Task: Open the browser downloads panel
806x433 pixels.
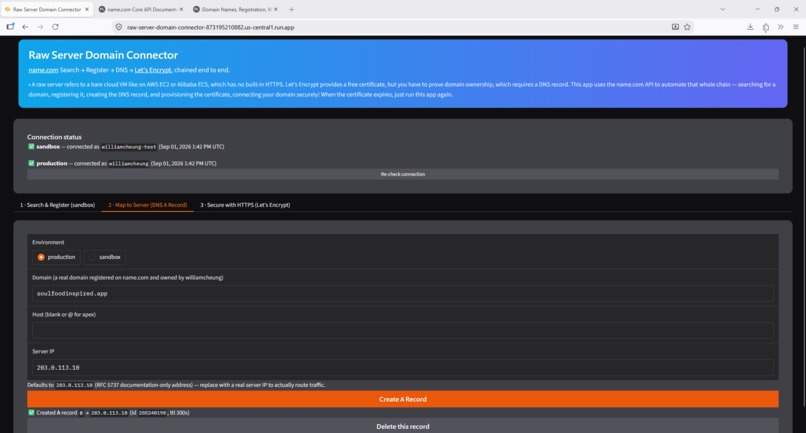Action: point(750,27)
